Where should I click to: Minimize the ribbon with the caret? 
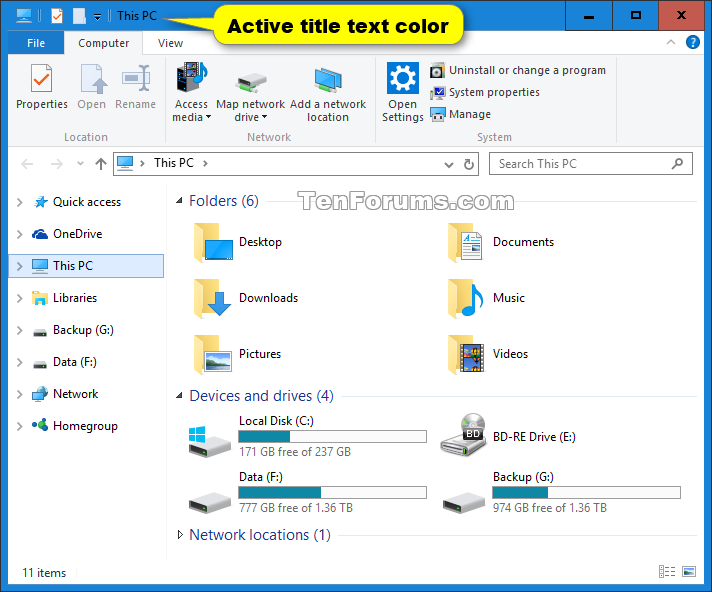point(671,42)
